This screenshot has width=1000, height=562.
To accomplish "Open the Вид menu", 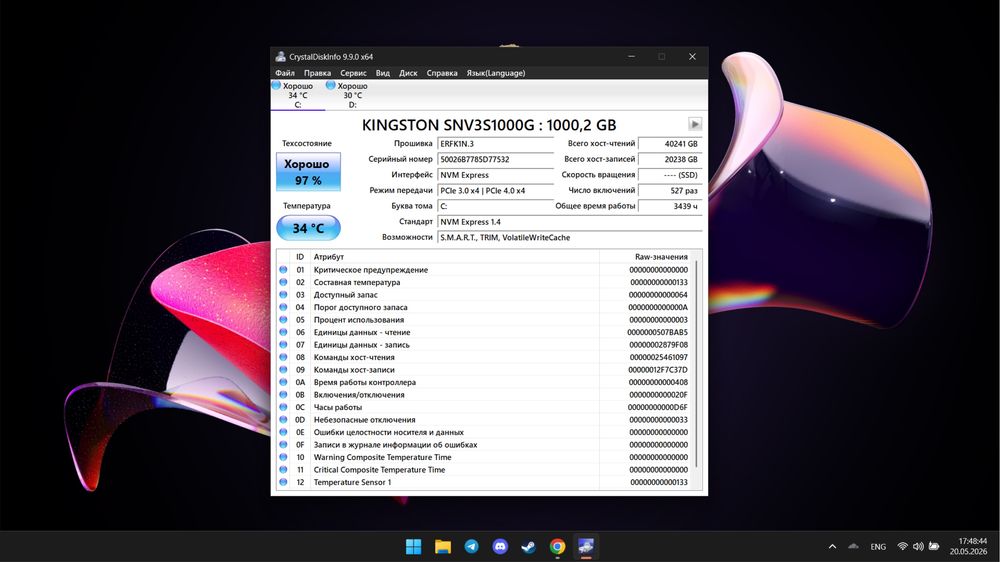I will pyautogui.click(x=383, y=73).
